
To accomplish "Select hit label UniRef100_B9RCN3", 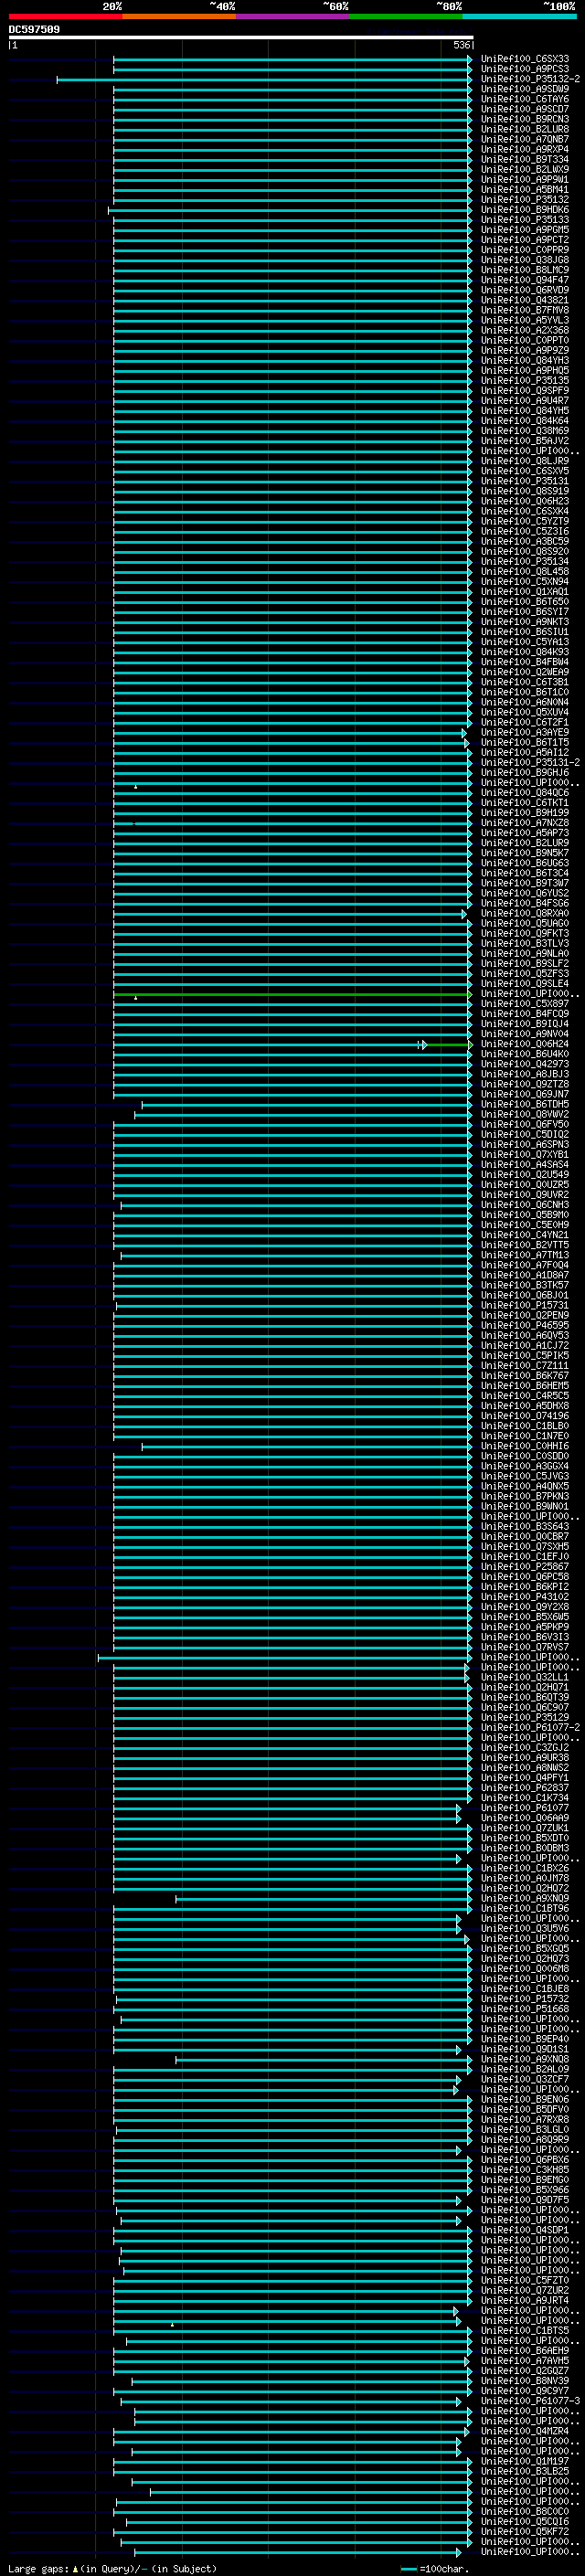I will [x=525, y=119].
